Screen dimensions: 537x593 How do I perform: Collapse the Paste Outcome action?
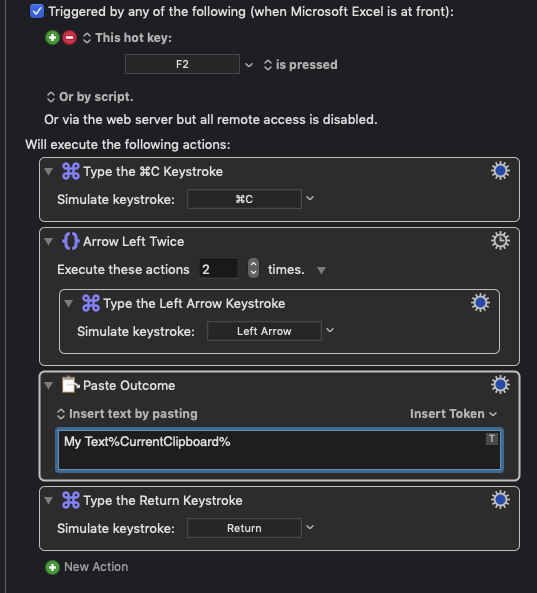(x=48, y=385)
